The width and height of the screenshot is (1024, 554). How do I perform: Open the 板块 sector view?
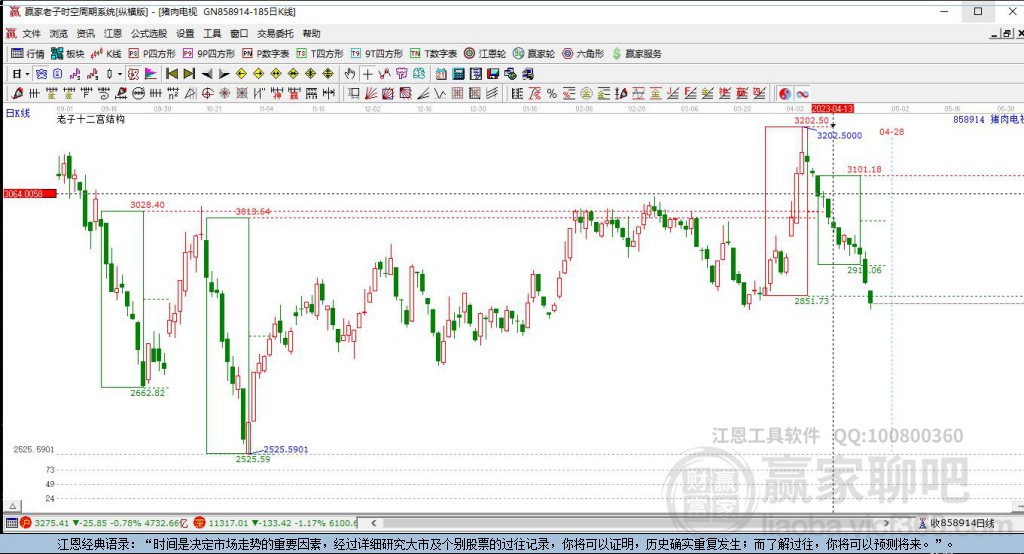click(x=68, y=54)
